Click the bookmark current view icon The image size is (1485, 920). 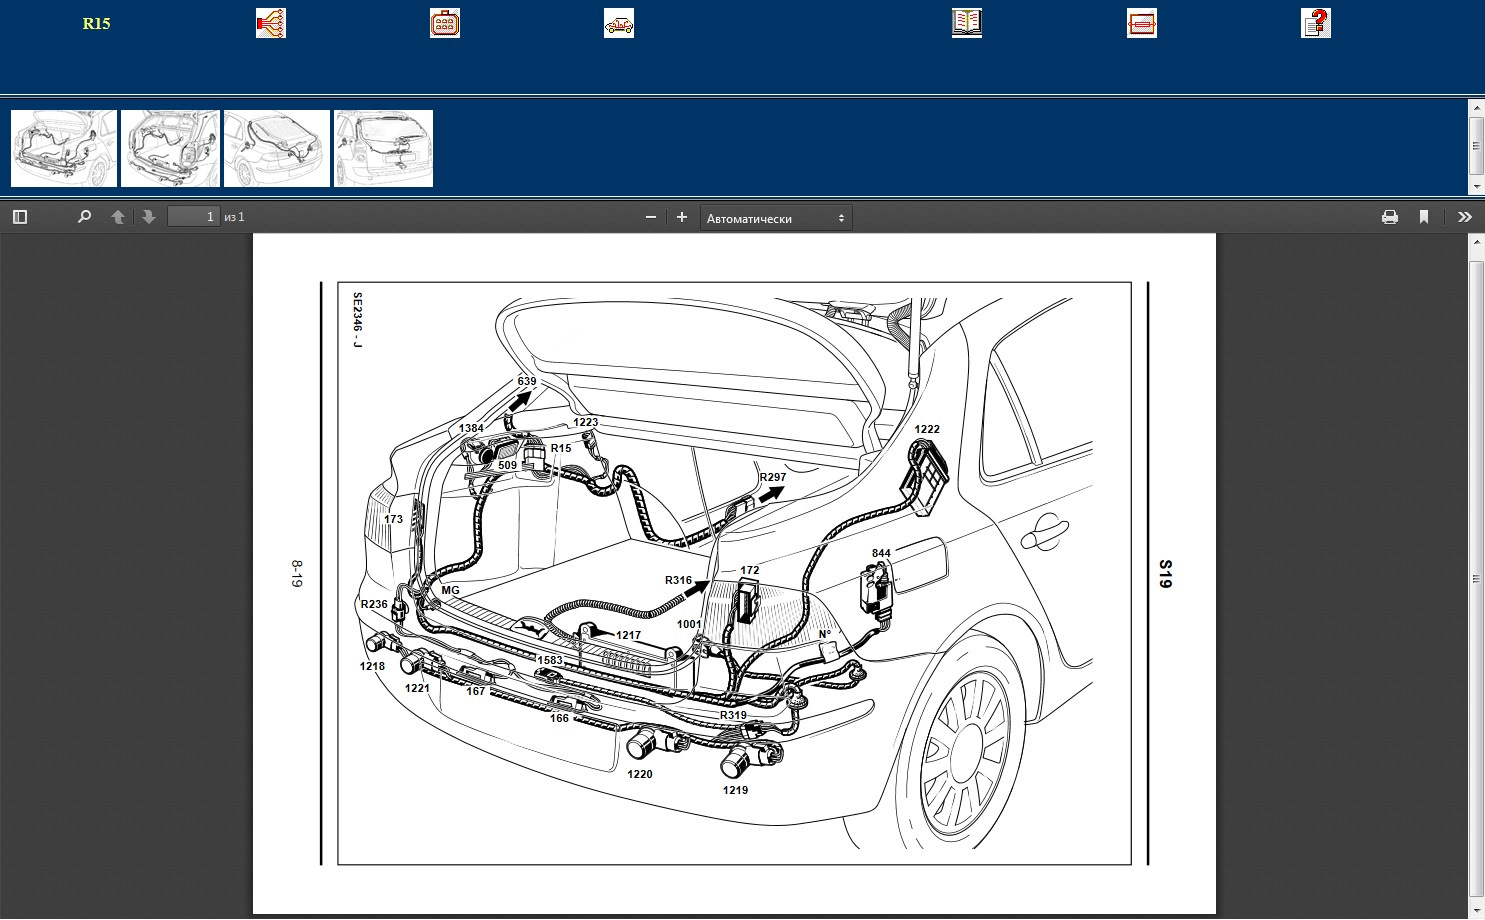coord(1424,217)
